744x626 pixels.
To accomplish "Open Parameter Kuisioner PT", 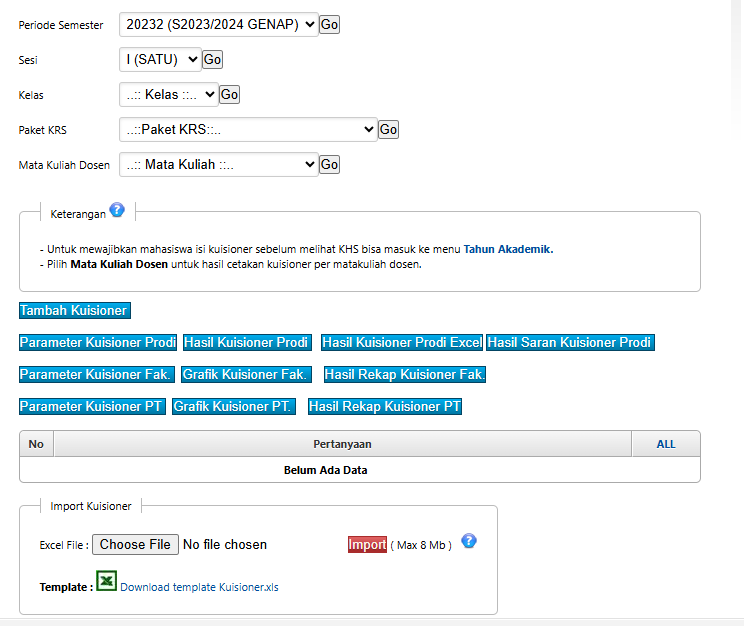I will pos(93,407).
